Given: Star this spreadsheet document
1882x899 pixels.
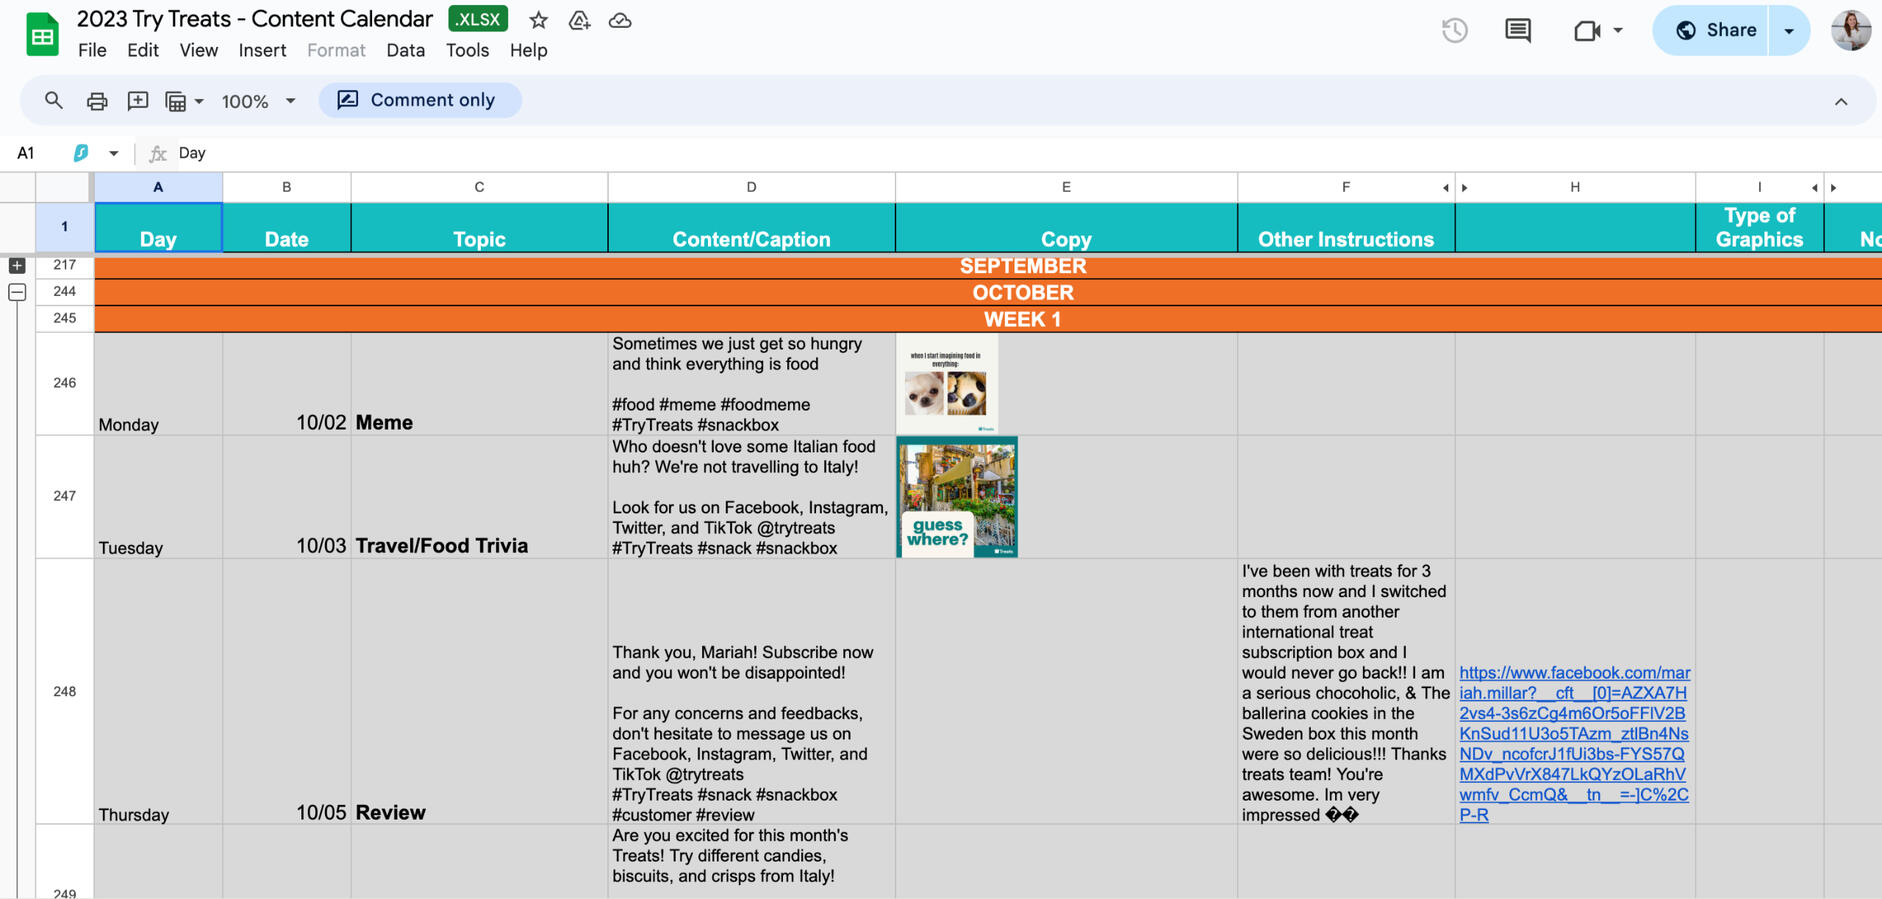Looking at the screenshot, I should click(x=539, y=20).
